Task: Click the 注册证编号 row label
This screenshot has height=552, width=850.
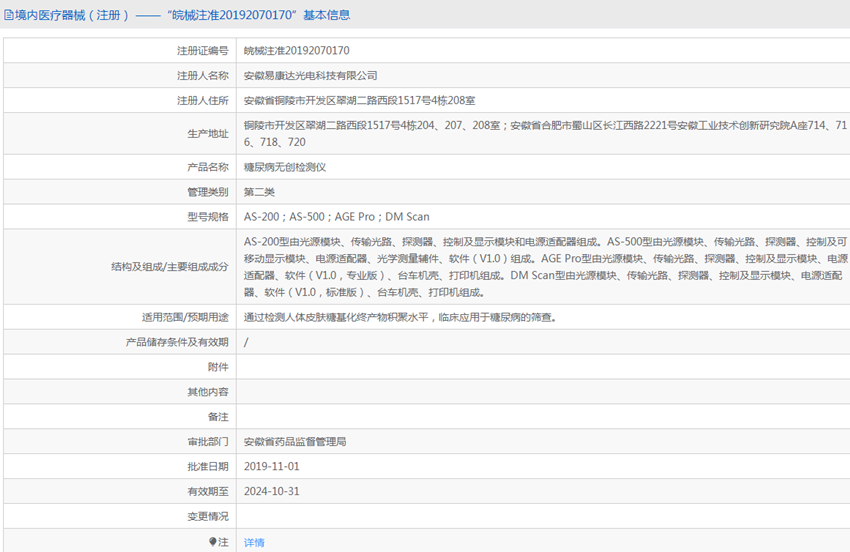Action: [x=202, y=50]
